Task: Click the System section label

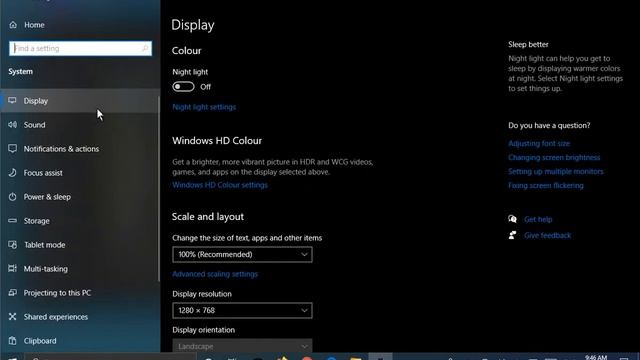Action: 20,71
